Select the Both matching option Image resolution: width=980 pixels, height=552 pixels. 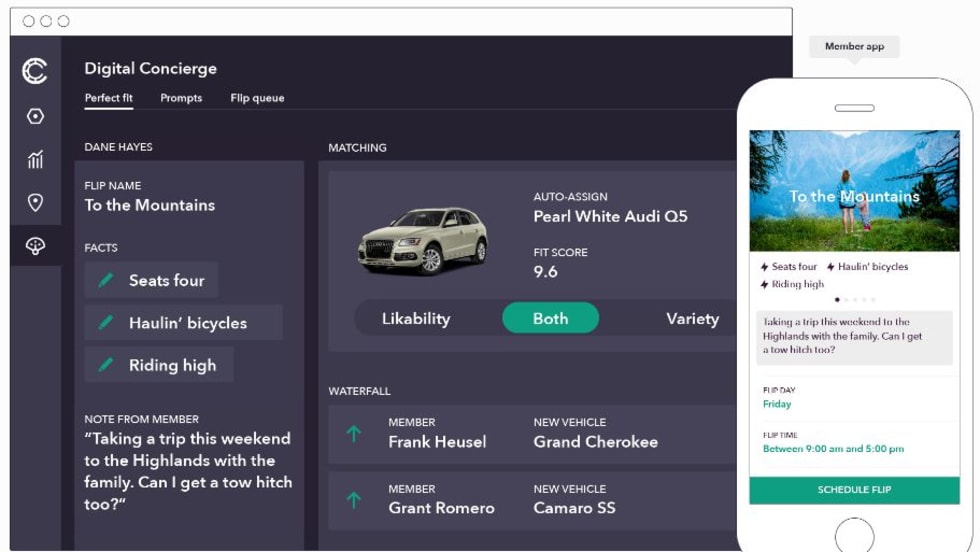click(550, 319)
